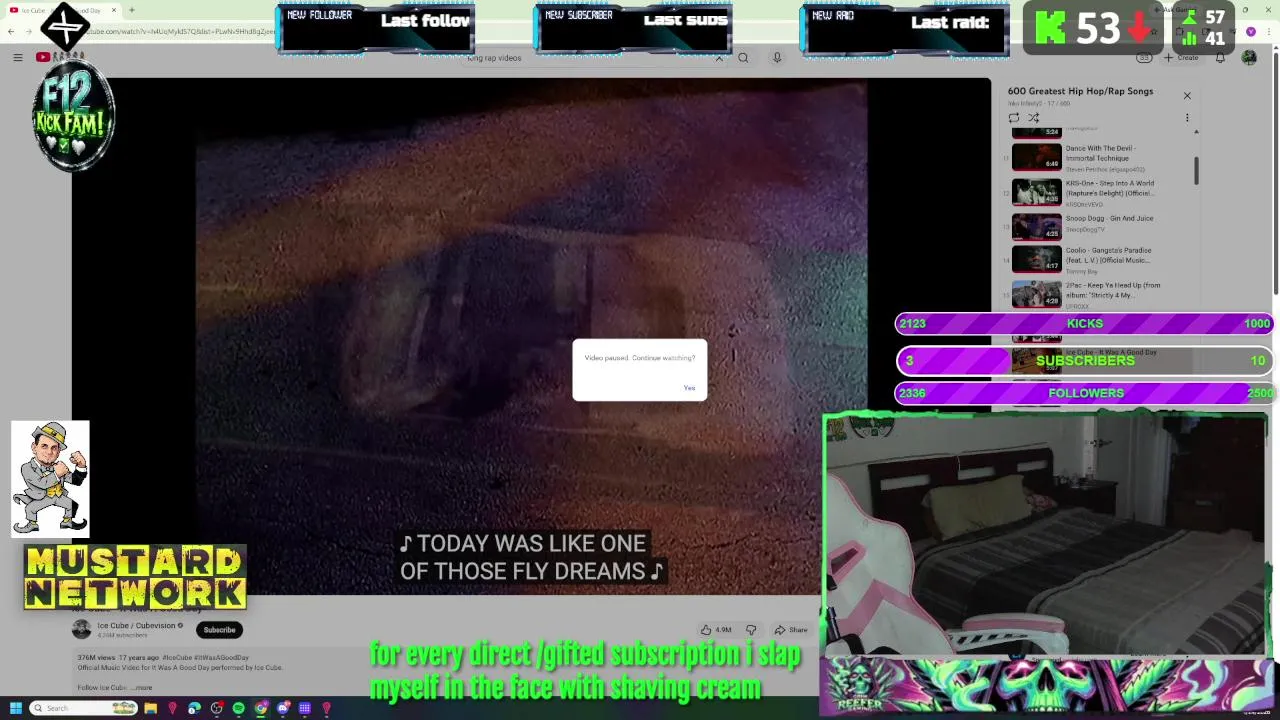Open File Explorer from the taskbar
This screenshot has height=720, width=1280.
point(150,708)
